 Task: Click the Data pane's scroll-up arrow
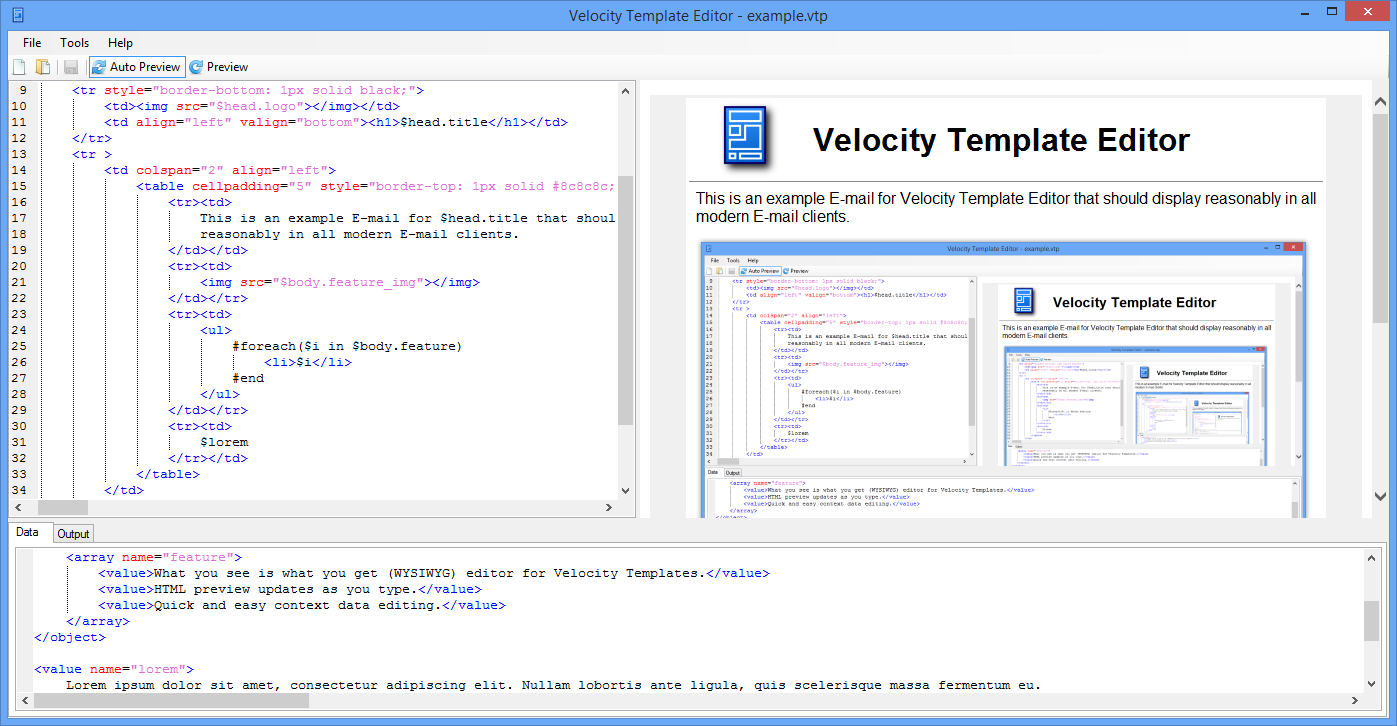1372,556
